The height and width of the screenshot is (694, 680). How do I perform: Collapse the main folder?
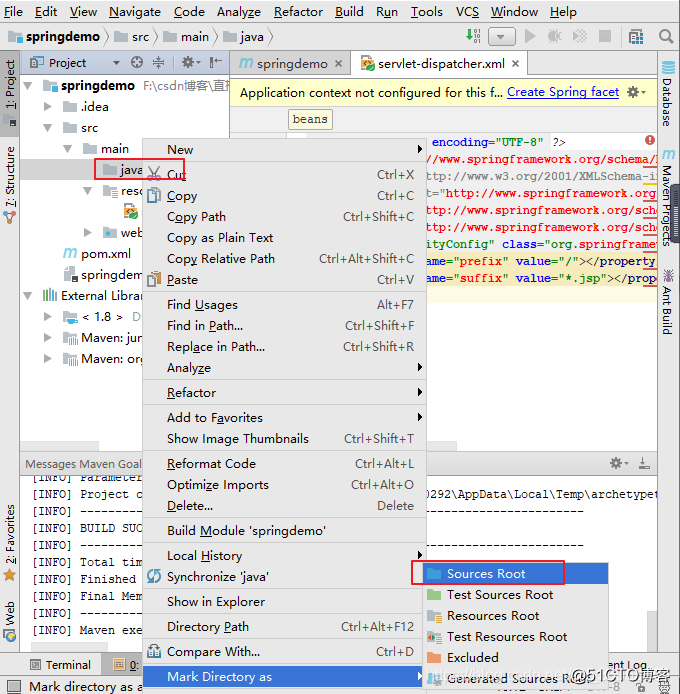(x=67, y=149)
